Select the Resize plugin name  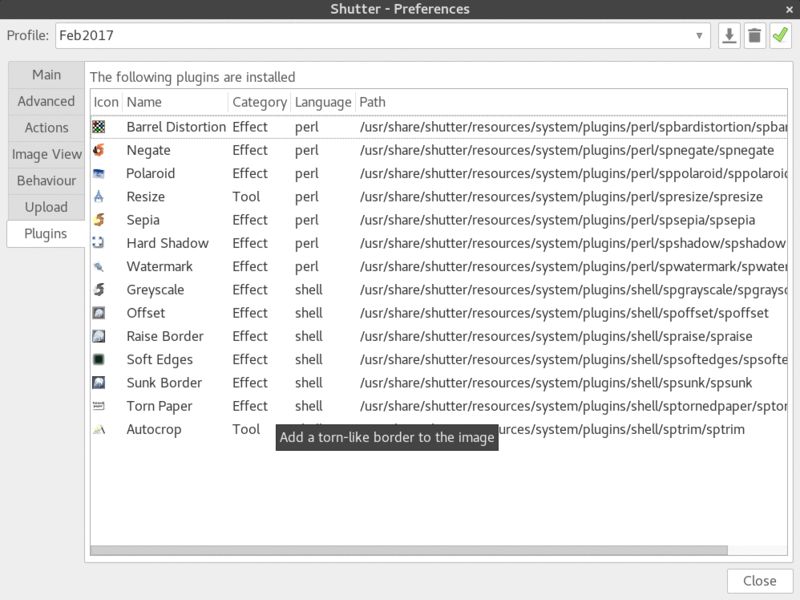pos(145,197)
